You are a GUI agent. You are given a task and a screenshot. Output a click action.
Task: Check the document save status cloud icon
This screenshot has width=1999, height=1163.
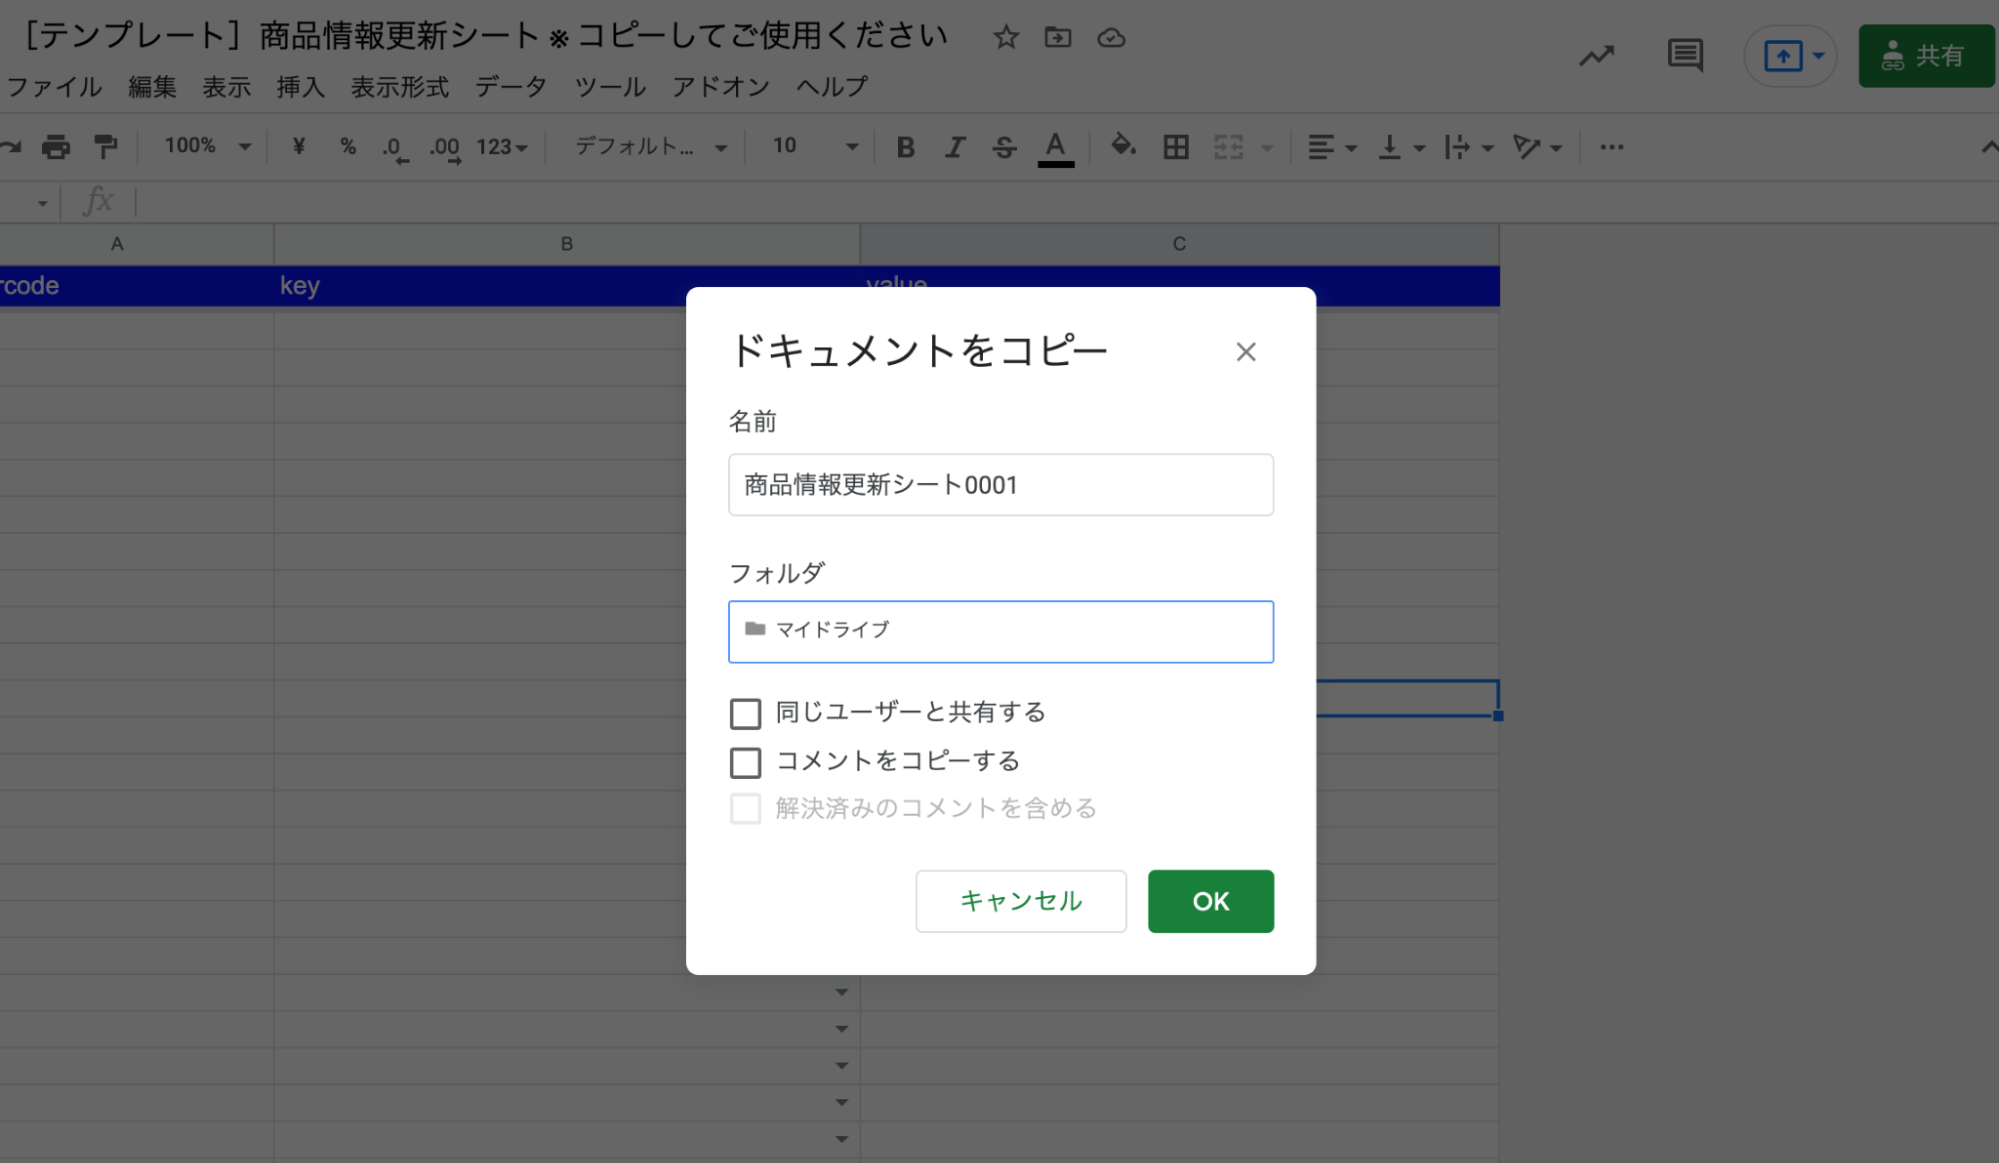coord(1111,37)
